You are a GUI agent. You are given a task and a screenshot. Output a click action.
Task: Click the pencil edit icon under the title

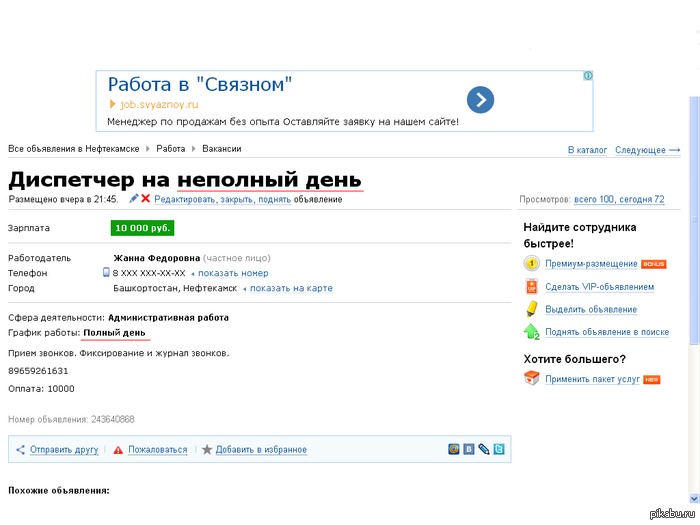click(x=134, y=199)
